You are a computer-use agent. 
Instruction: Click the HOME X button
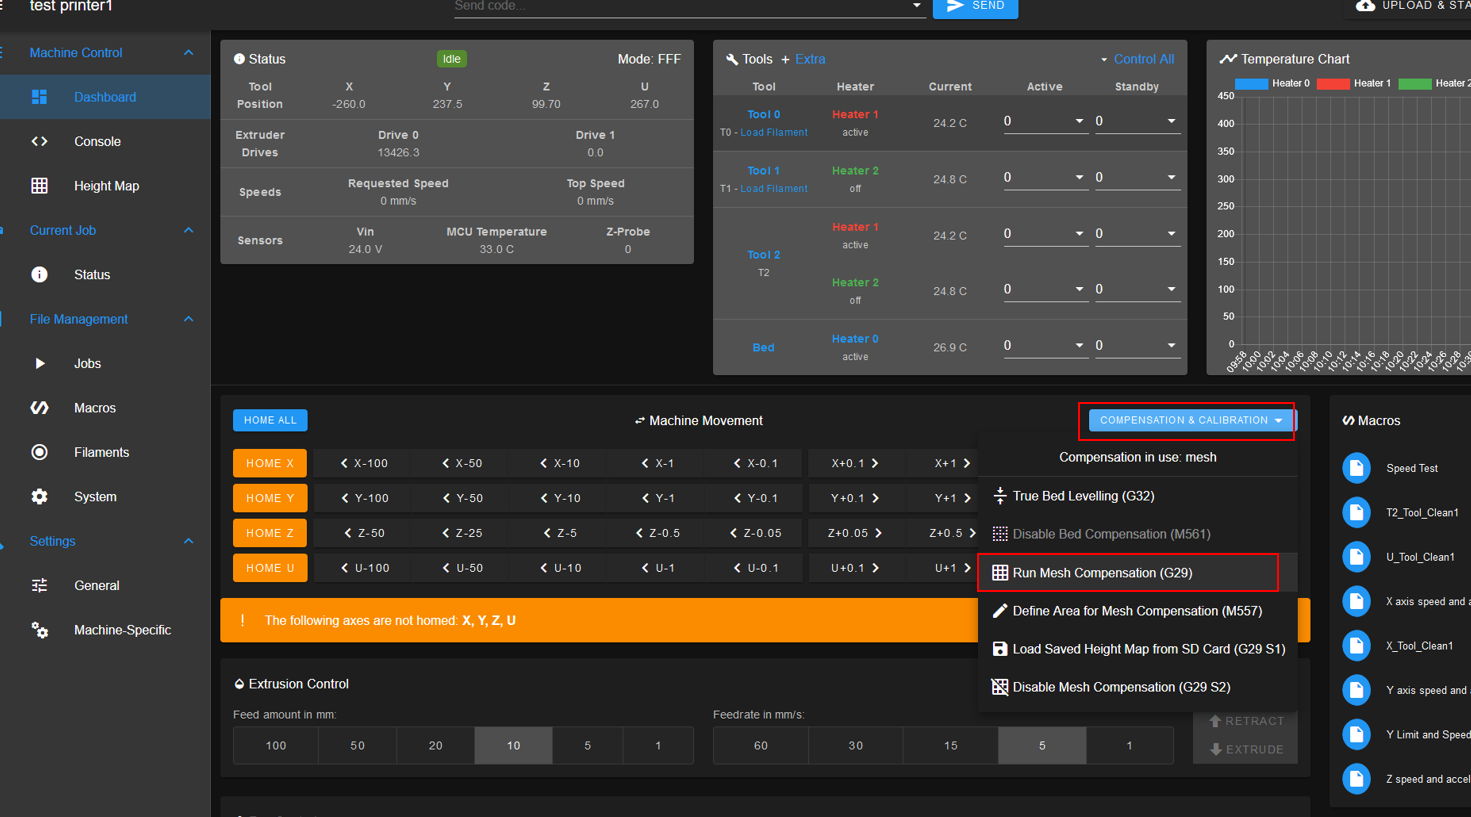coord(270,463)
